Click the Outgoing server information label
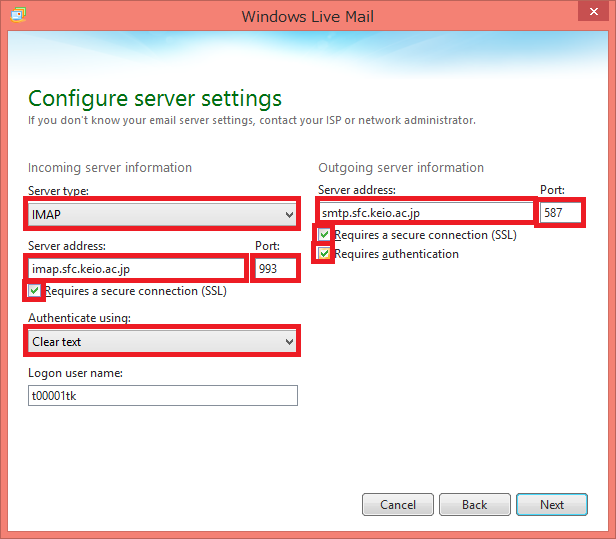This screenshot has width=616, height=539. coord(401,168)
